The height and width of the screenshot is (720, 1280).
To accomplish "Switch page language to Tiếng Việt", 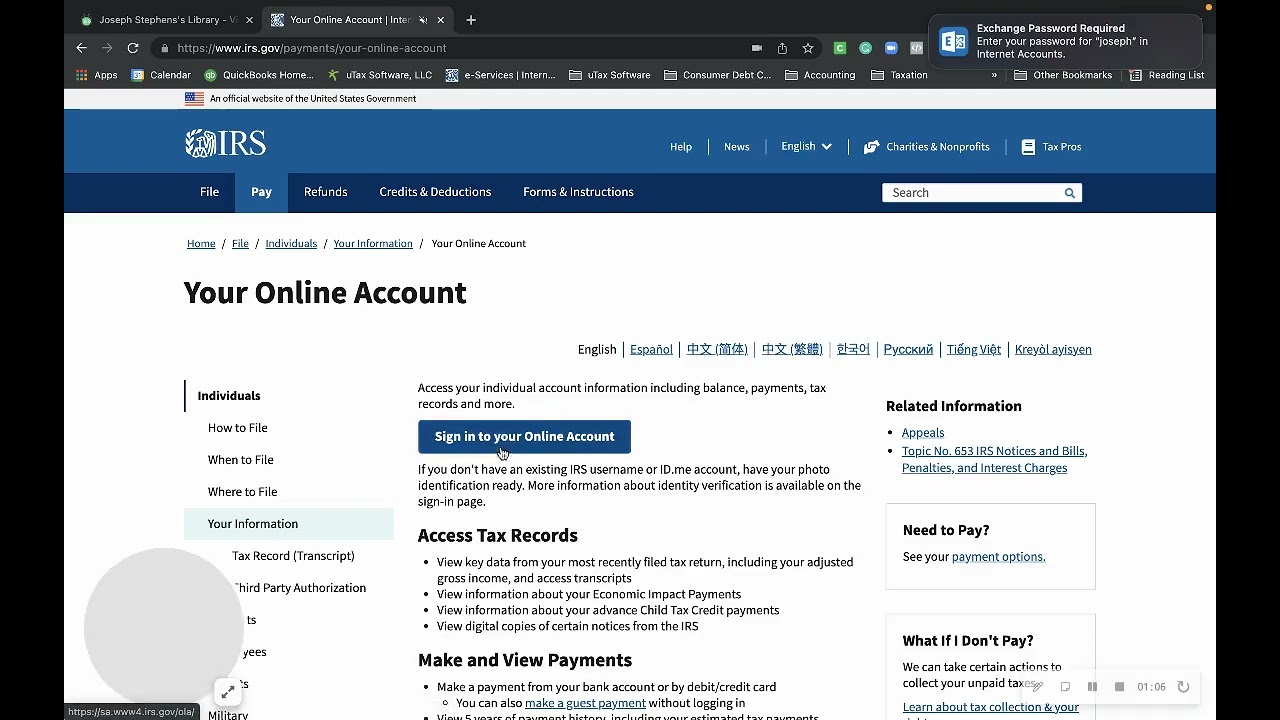I will point(974,350).
